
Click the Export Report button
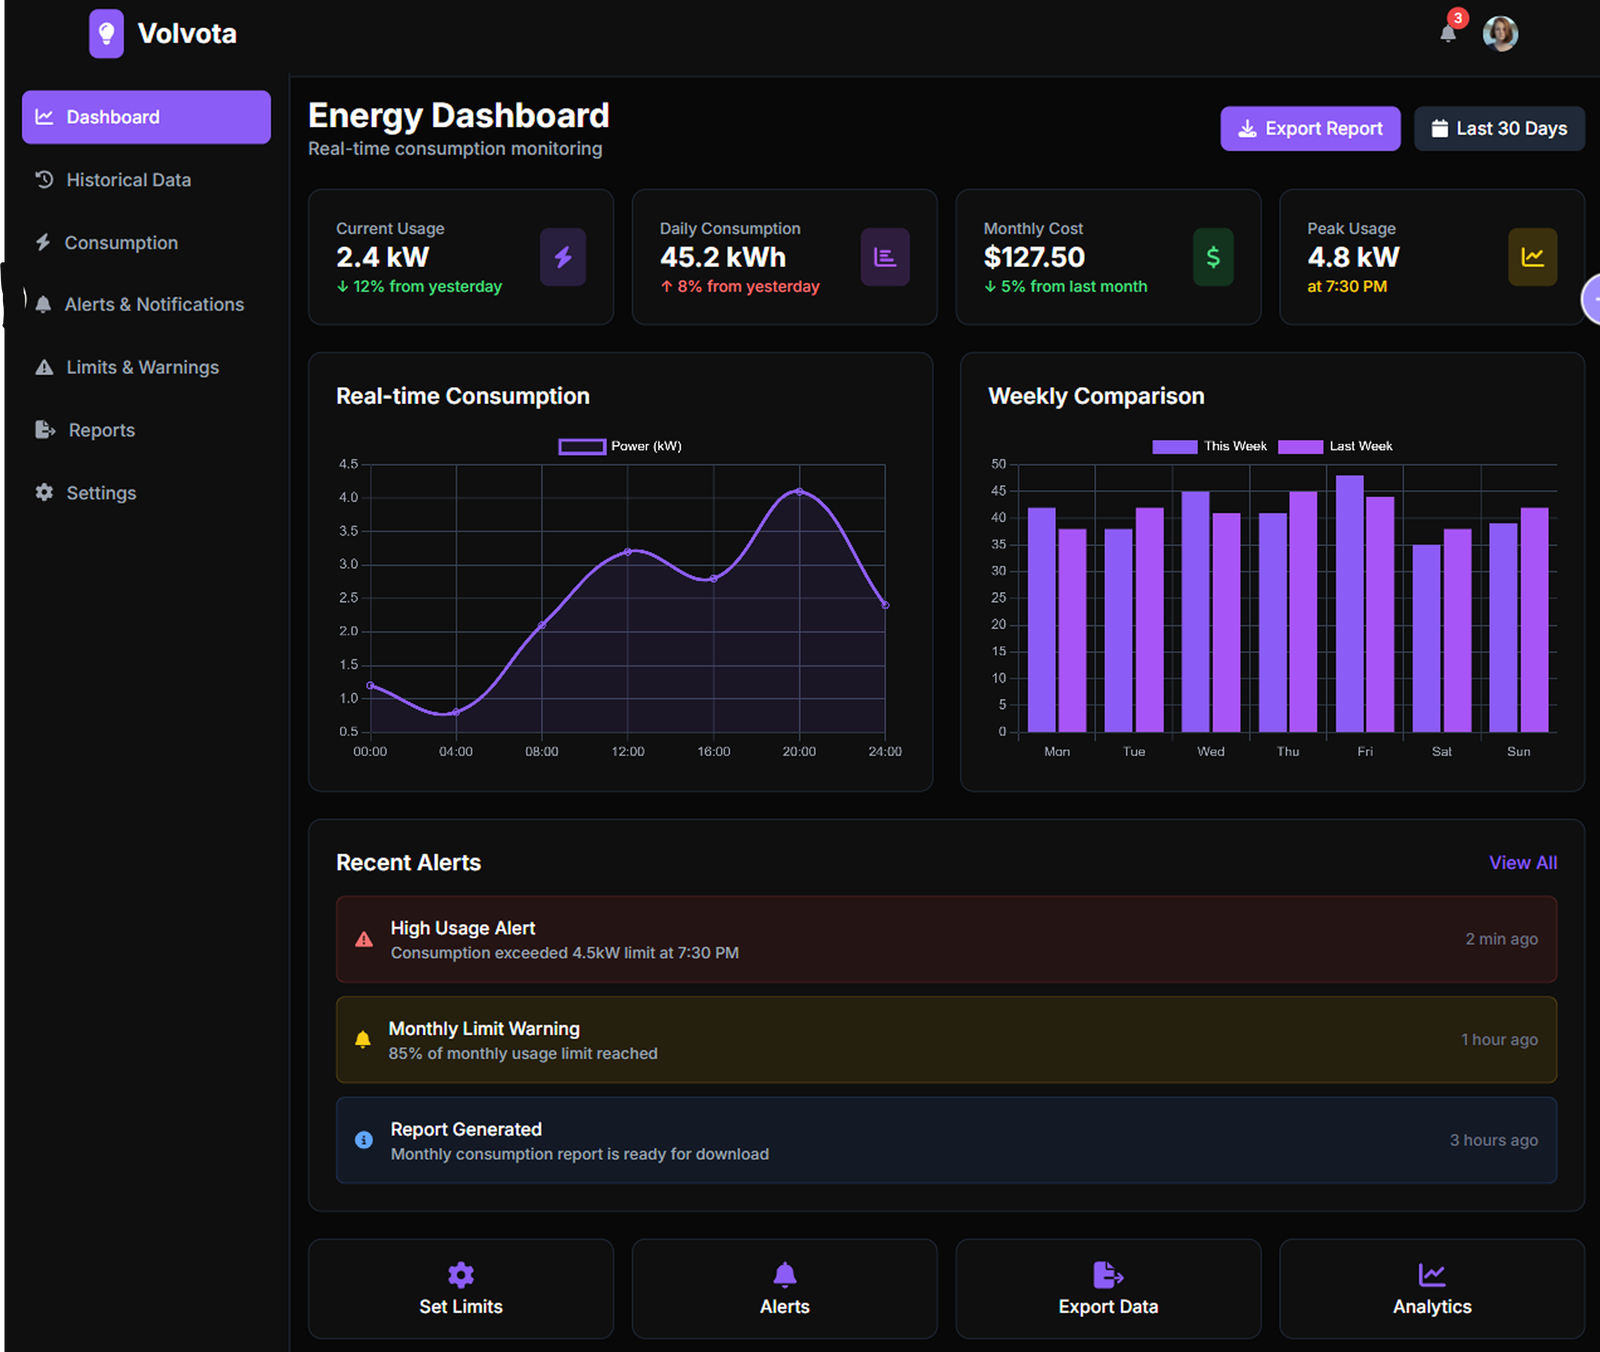(1310, 129)
